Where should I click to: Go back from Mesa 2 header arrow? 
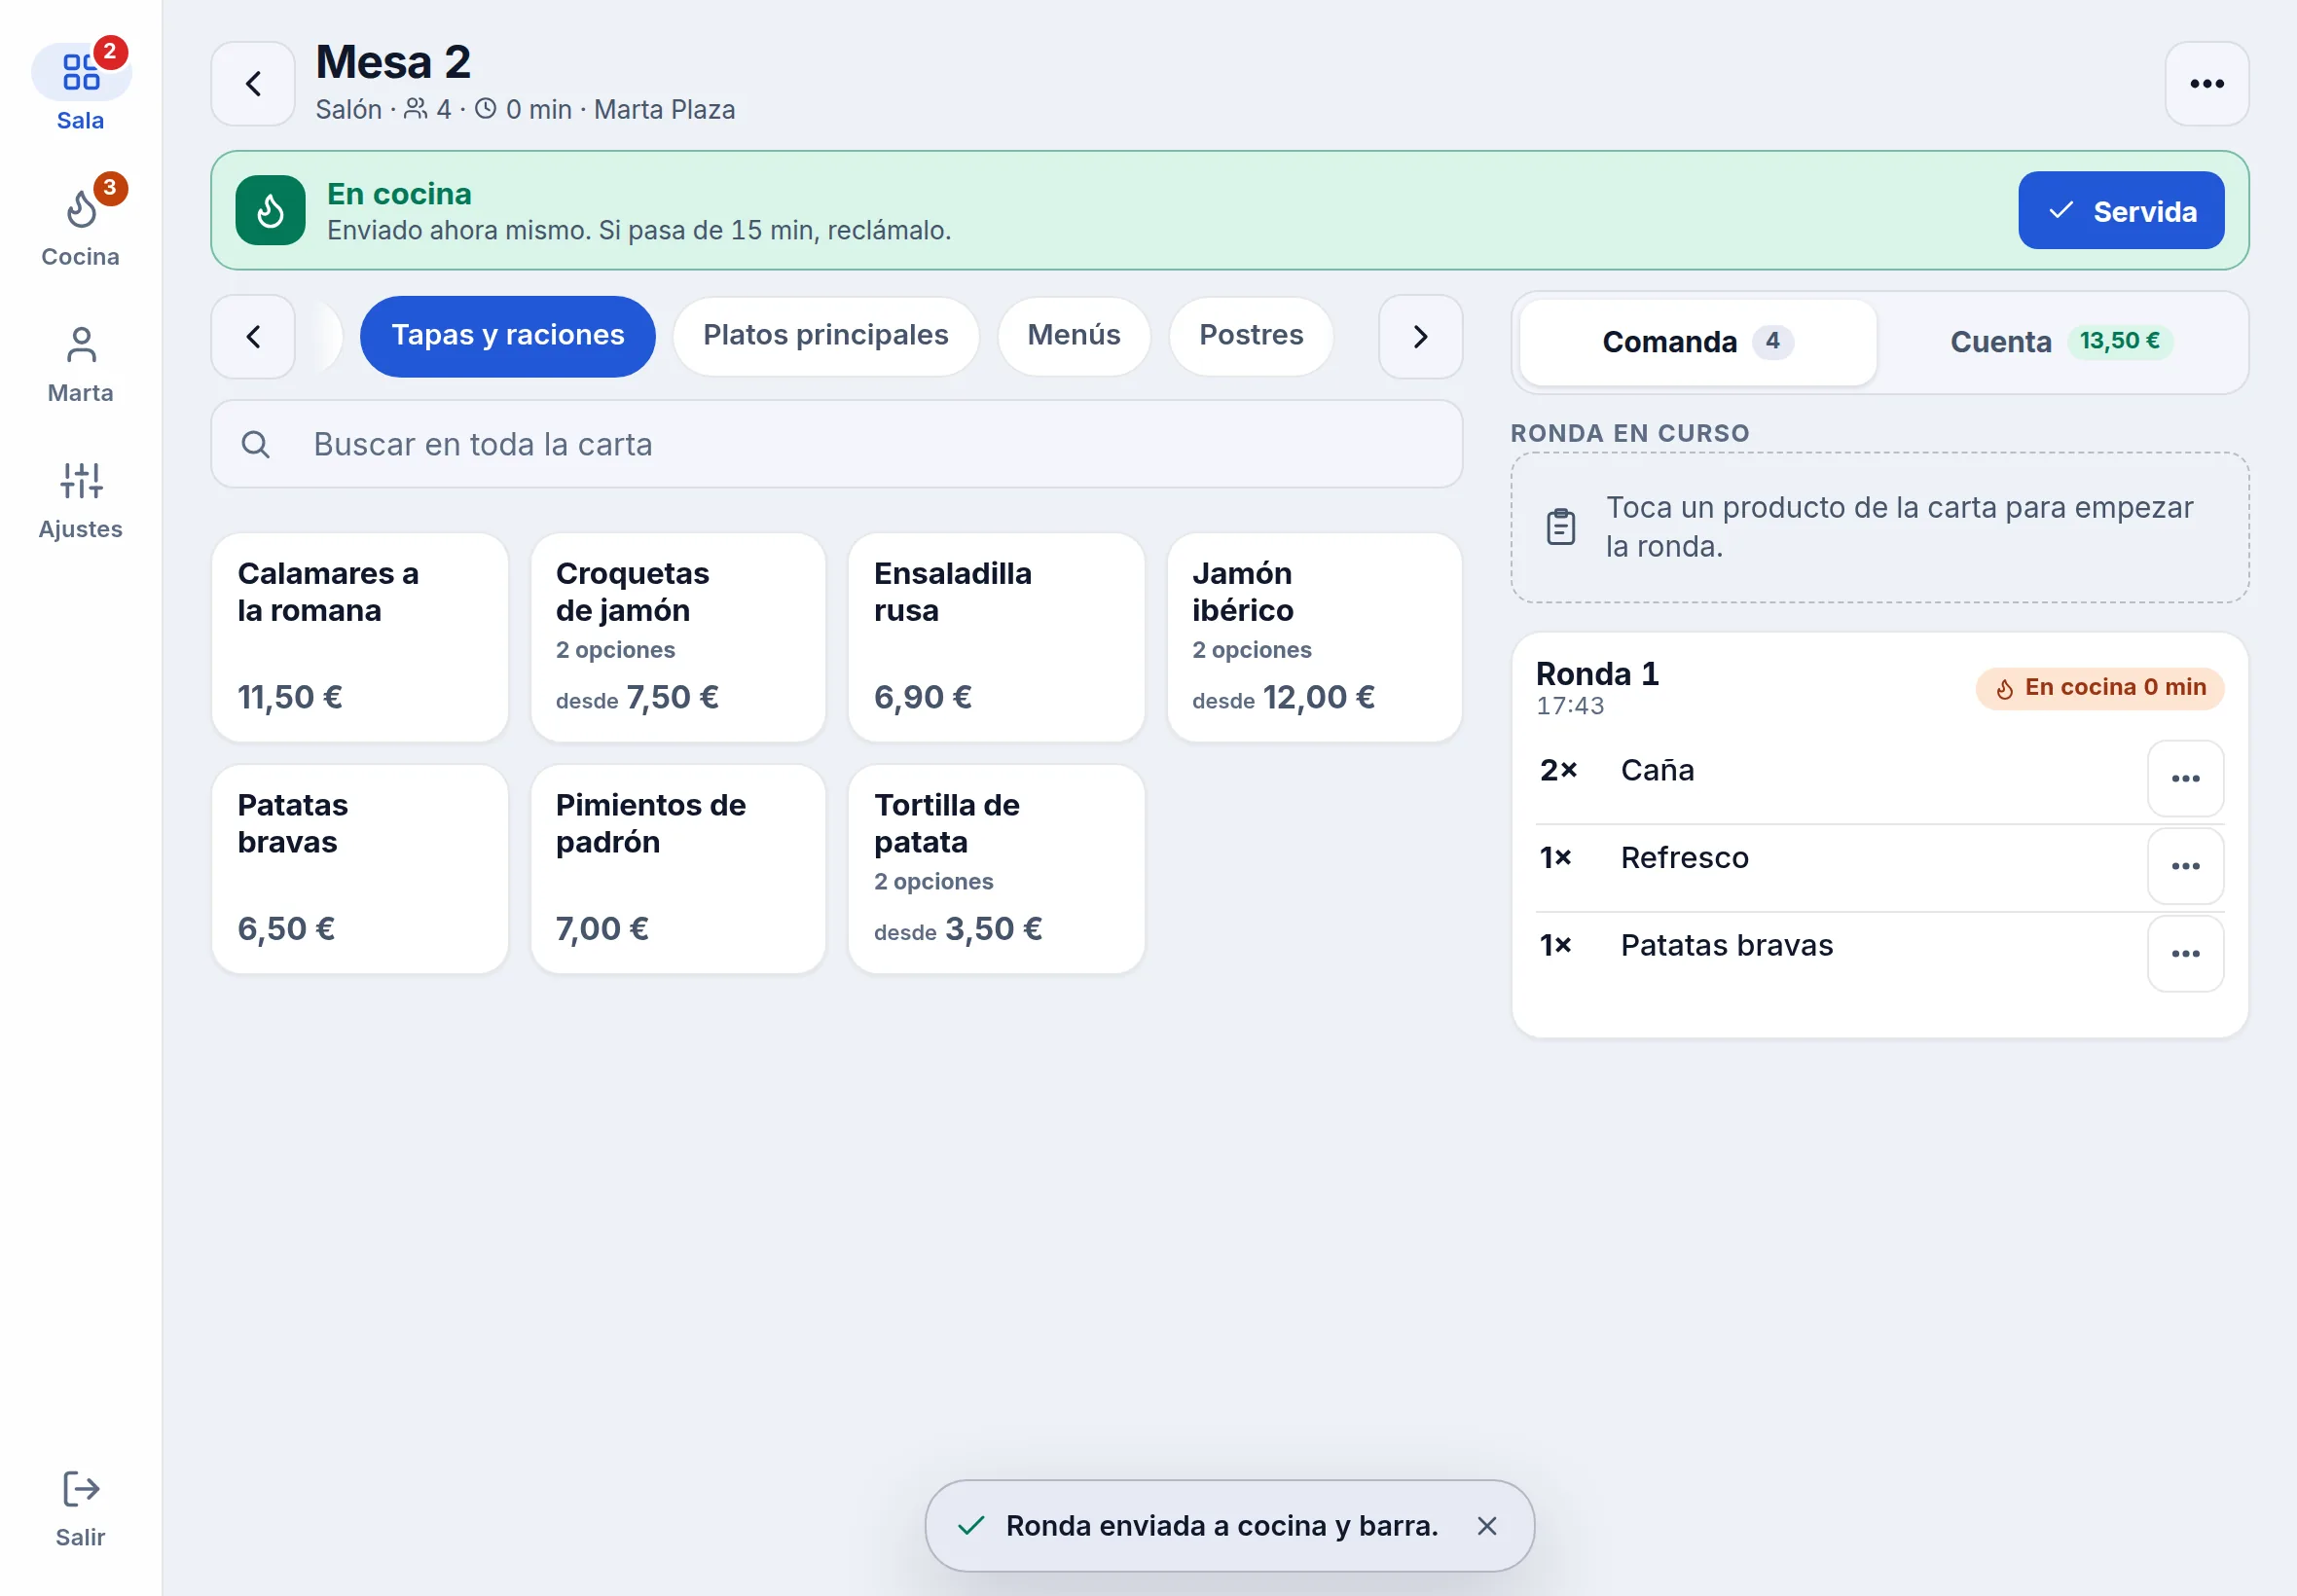[253, 84]
